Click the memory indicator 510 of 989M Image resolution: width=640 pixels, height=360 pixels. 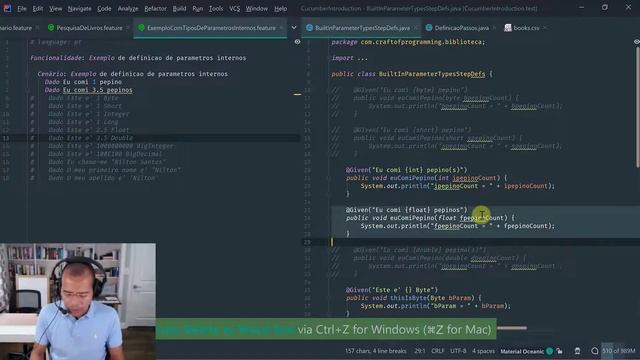click(x=619, y=351)
